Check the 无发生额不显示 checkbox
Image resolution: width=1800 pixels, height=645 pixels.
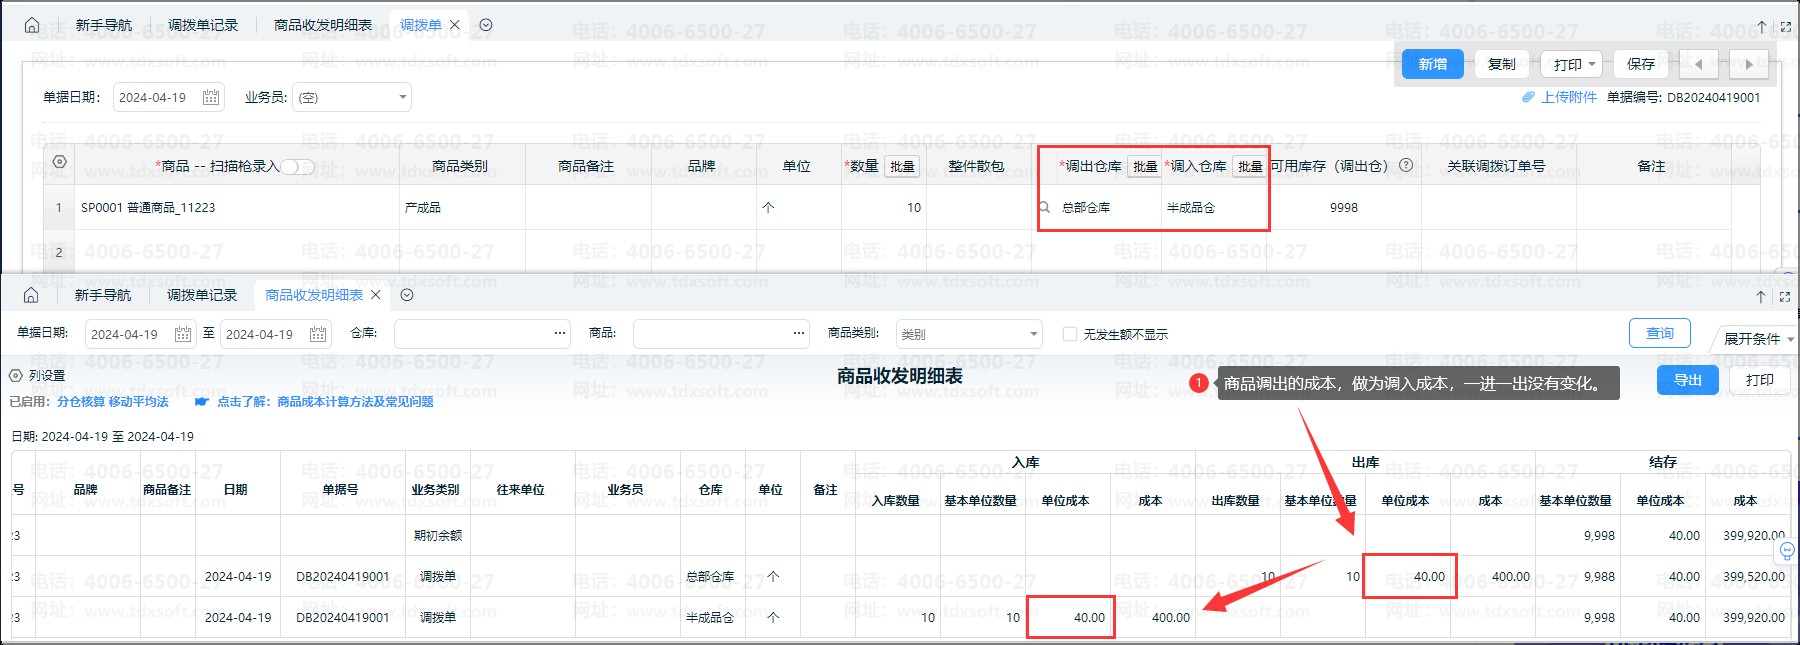[x=1070, y=334]
